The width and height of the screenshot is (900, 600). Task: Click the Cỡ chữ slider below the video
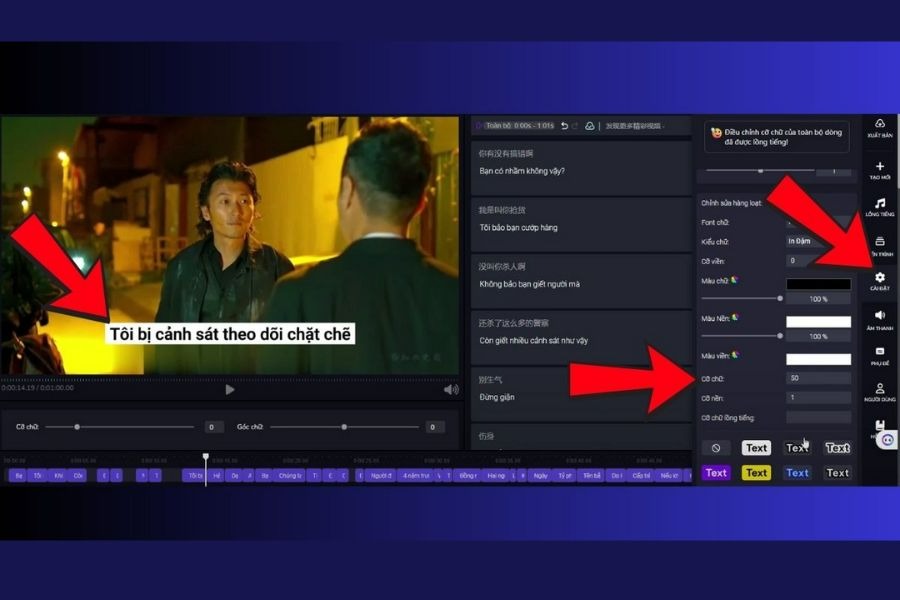click(120, 427)
